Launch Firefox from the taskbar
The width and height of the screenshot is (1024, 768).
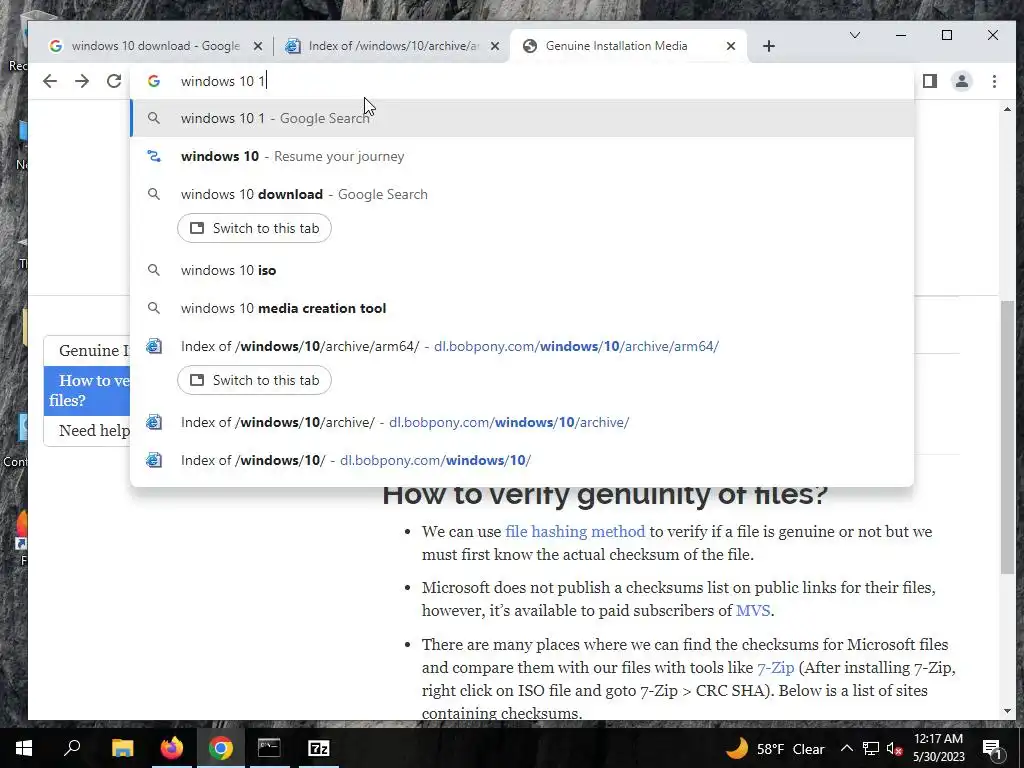coord(172,748)
